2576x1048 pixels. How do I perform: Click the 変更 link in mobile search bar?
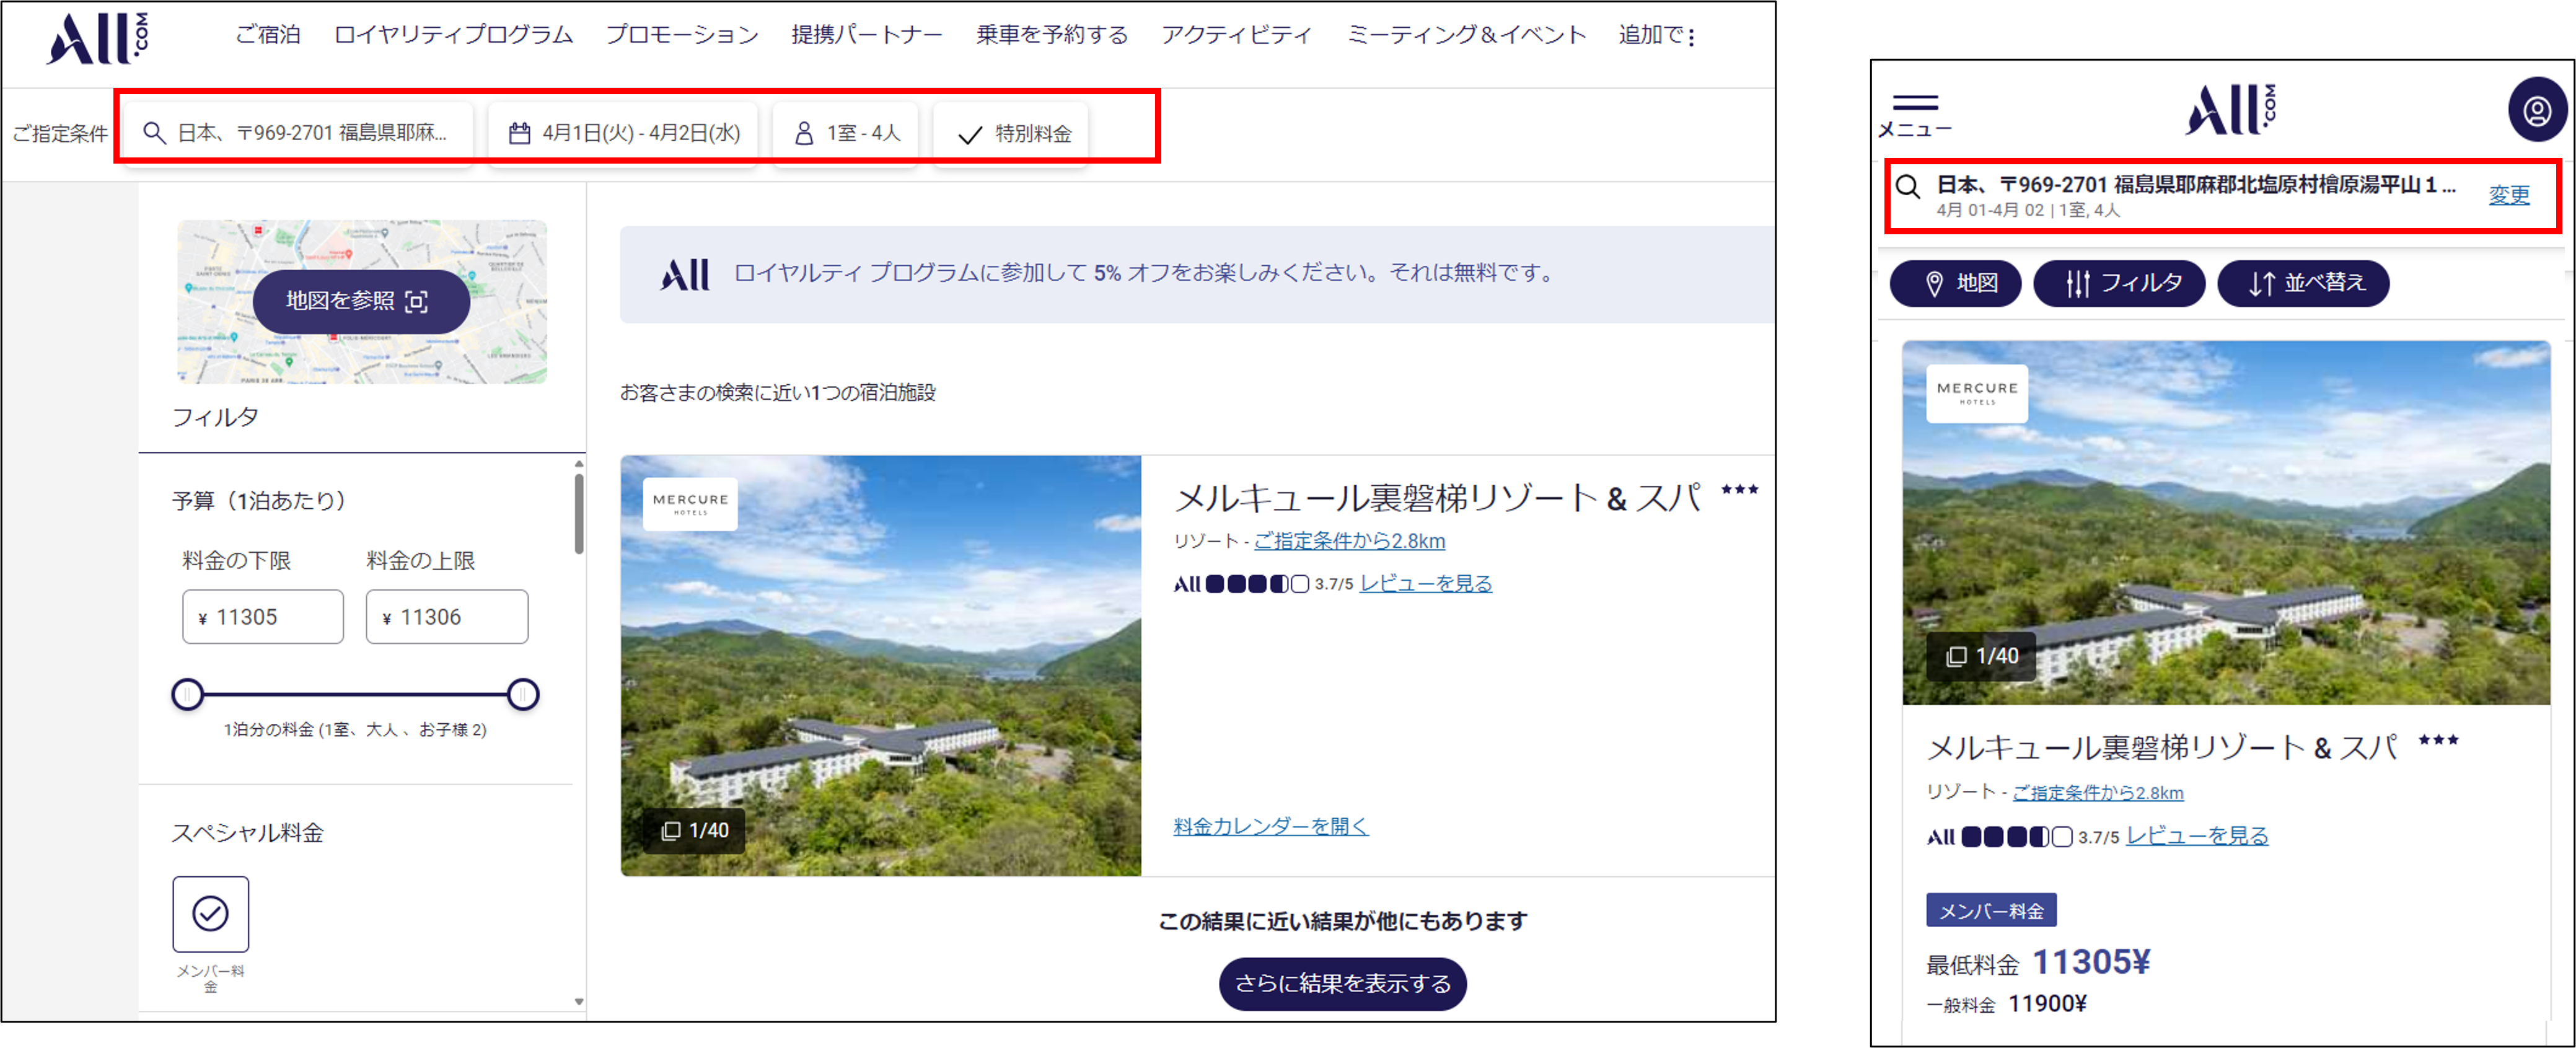(2508, 195)
